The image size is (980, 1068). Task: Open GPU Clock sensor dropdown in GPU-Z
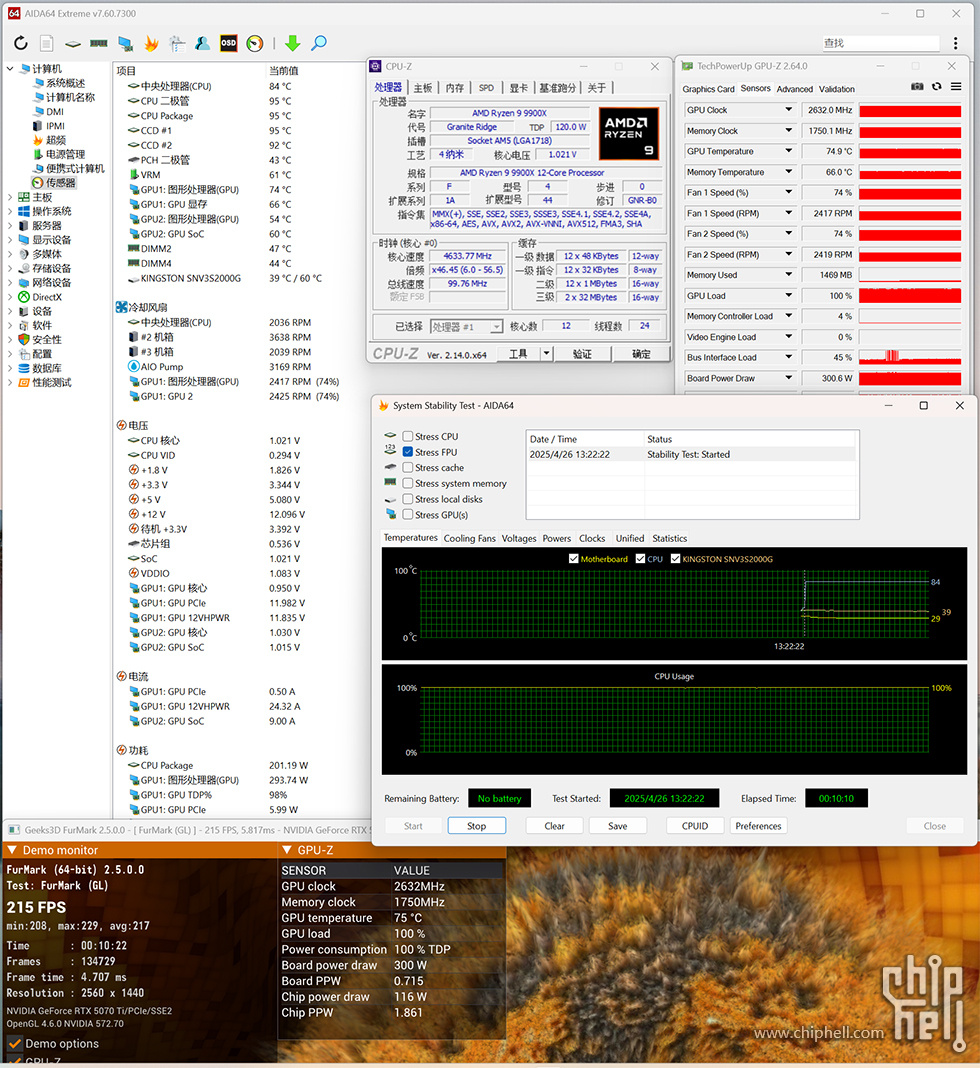[x=789, y=110]
